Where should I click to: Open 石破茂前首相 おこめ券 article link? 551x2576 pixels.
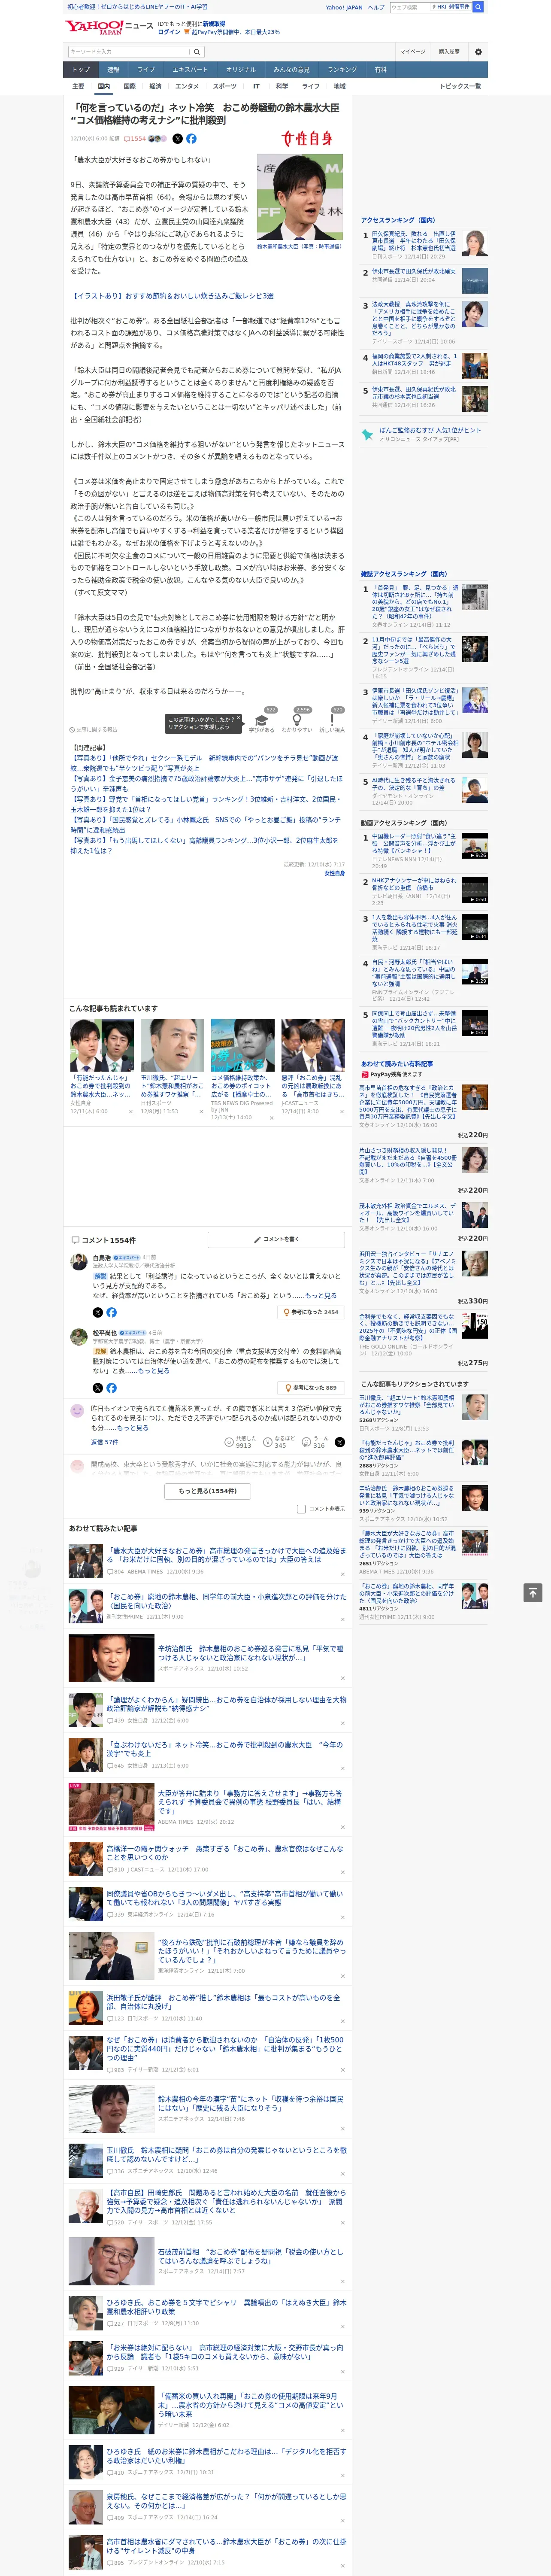click(x=250, y=2256)
